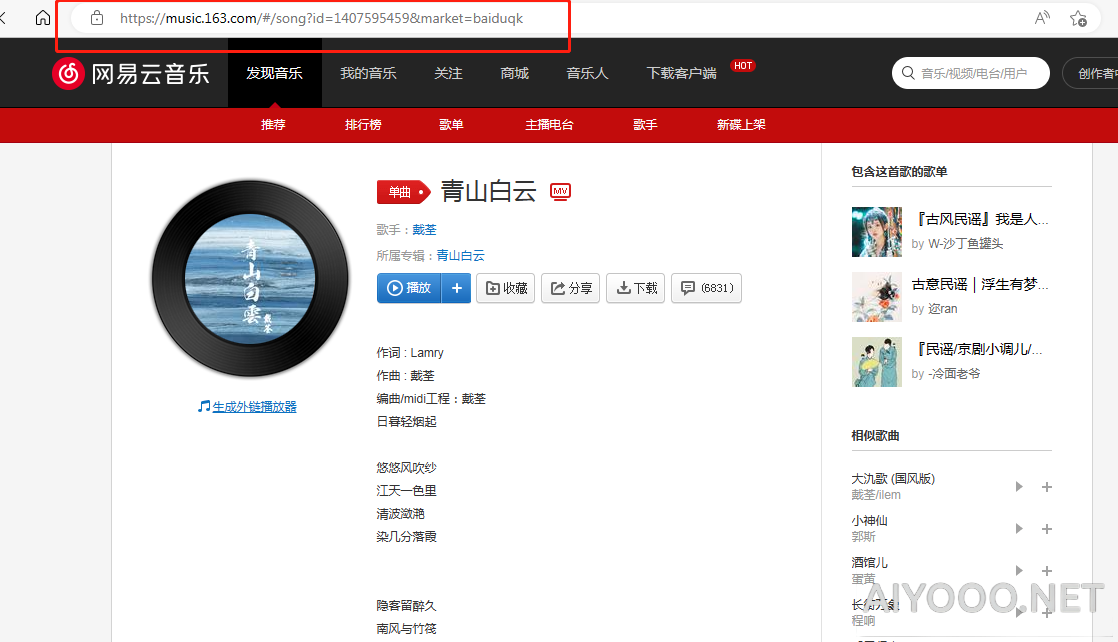Open playlist thumbnail for 『古风民谣』我是人
The width and height of the screenshot is (1118, 642).
click(x=877, y=232)
